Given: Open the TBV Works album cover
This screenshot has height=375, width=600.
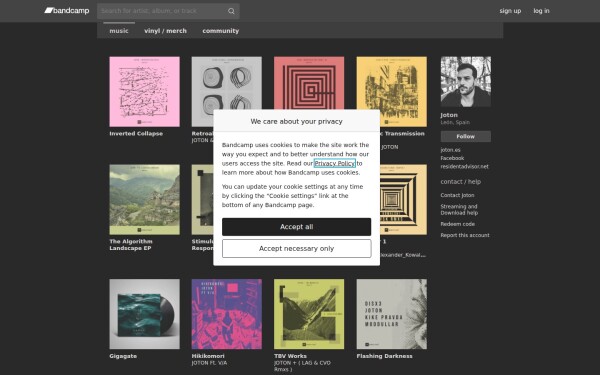Looking at the screenshot, I should pyautogui.click(x=309, y=314).
